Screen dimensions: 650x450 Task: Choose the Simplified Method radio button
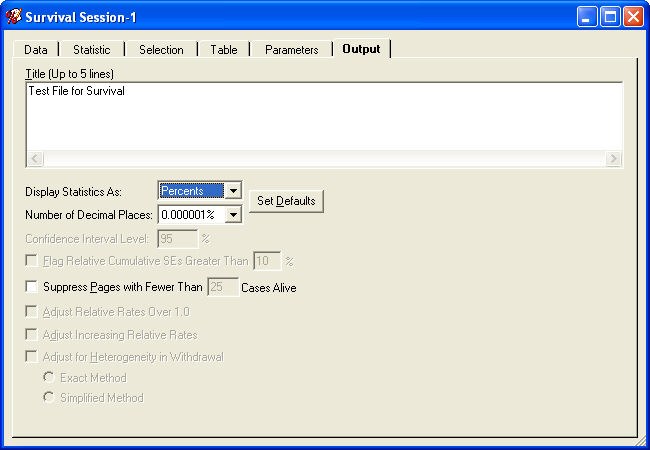pos(48,398)
